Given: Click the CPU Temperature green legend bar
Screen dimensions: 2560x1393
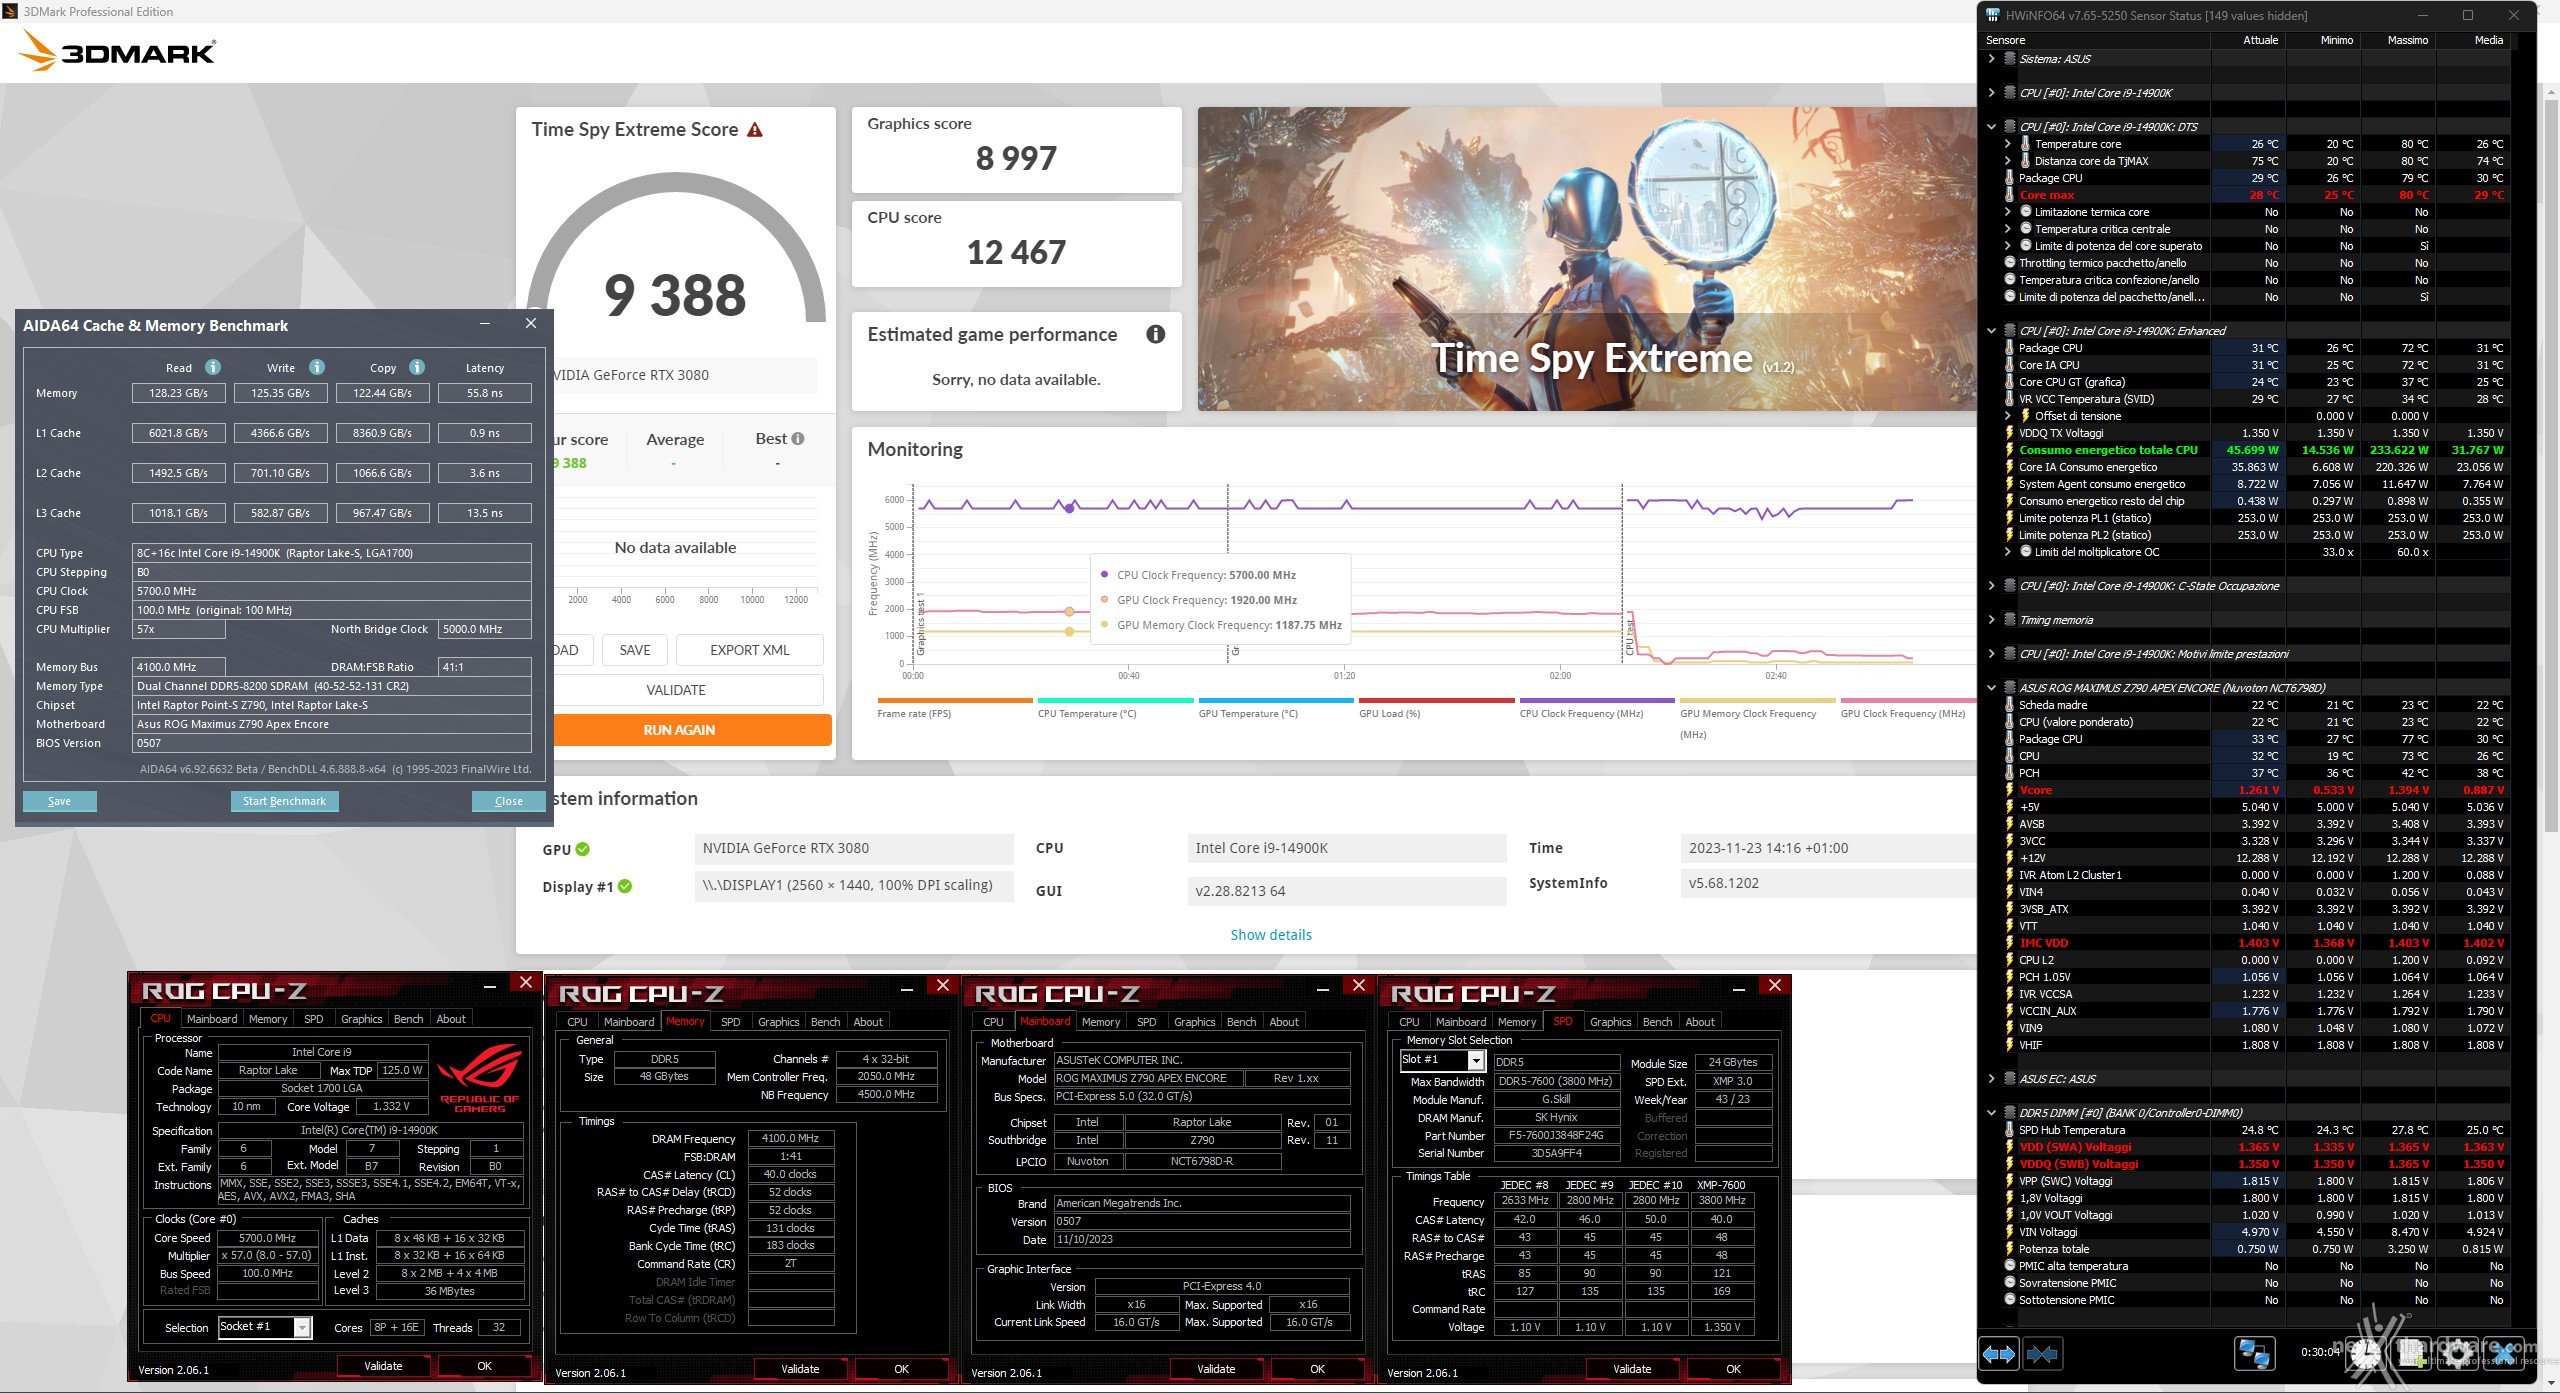Looking at the screenshot, I should point(1115,700).
